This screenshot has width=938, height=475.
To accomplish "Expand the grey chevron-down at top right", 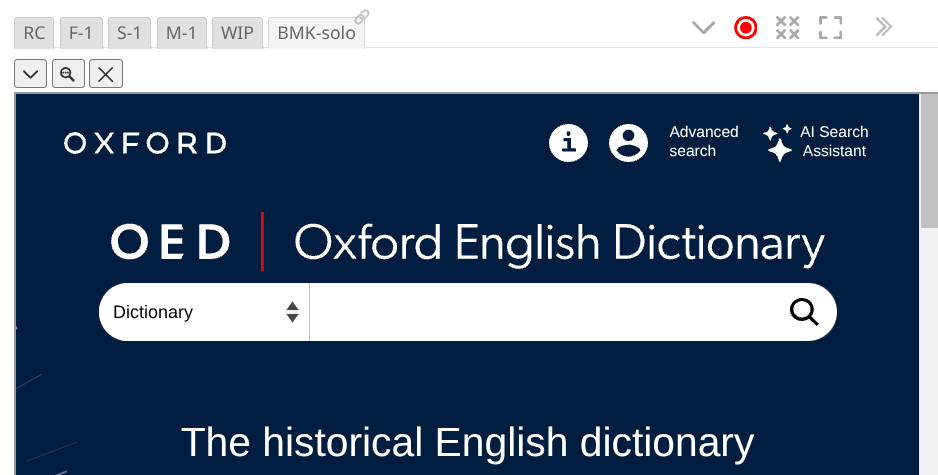I will coord(704,27).
